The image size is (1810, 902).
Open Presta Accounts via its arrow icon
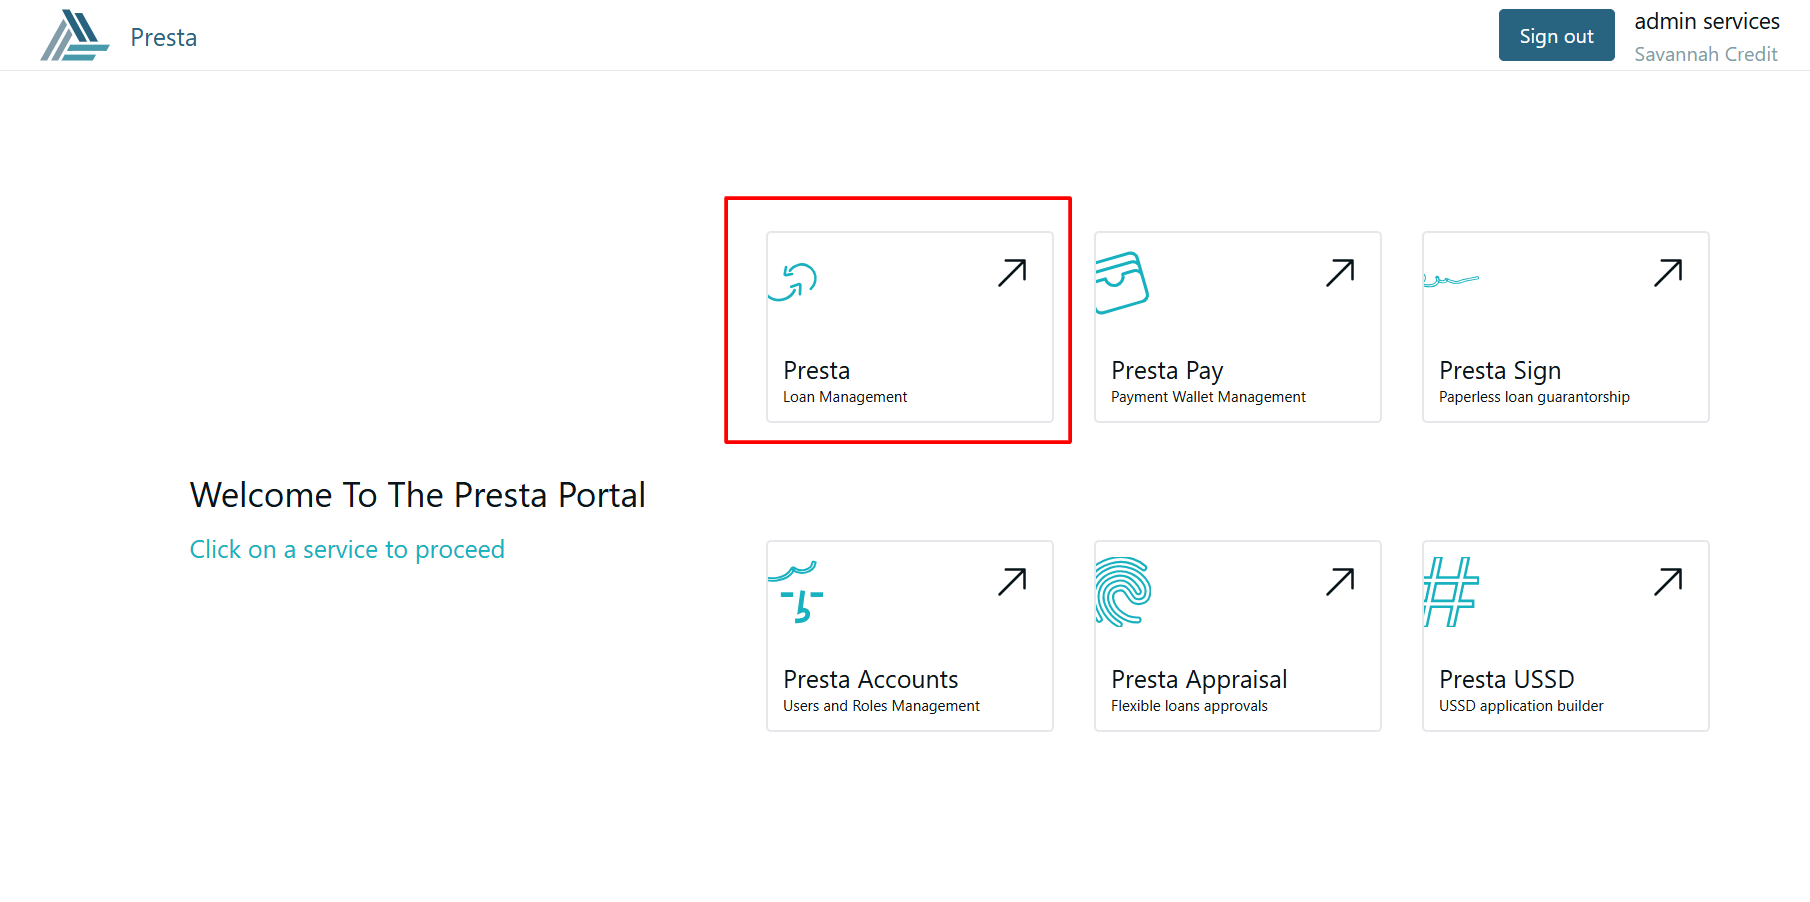click(x=1012, y=582)
